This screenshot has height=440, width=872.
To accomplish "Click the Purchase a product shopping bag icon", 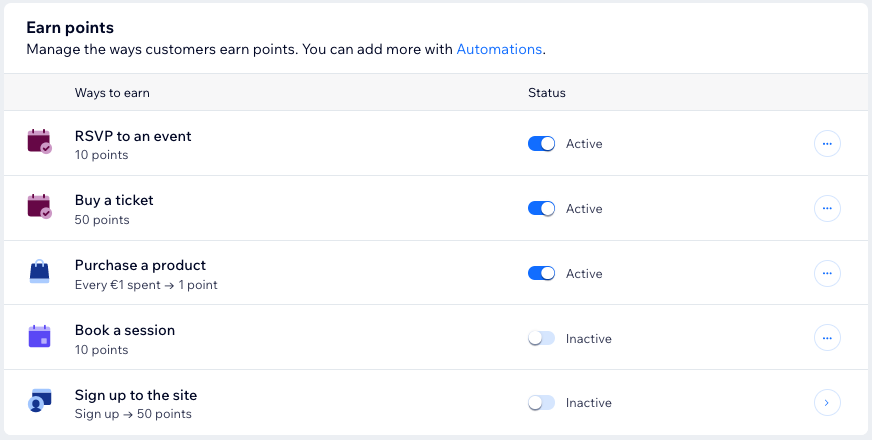I will tap(39, 273).
